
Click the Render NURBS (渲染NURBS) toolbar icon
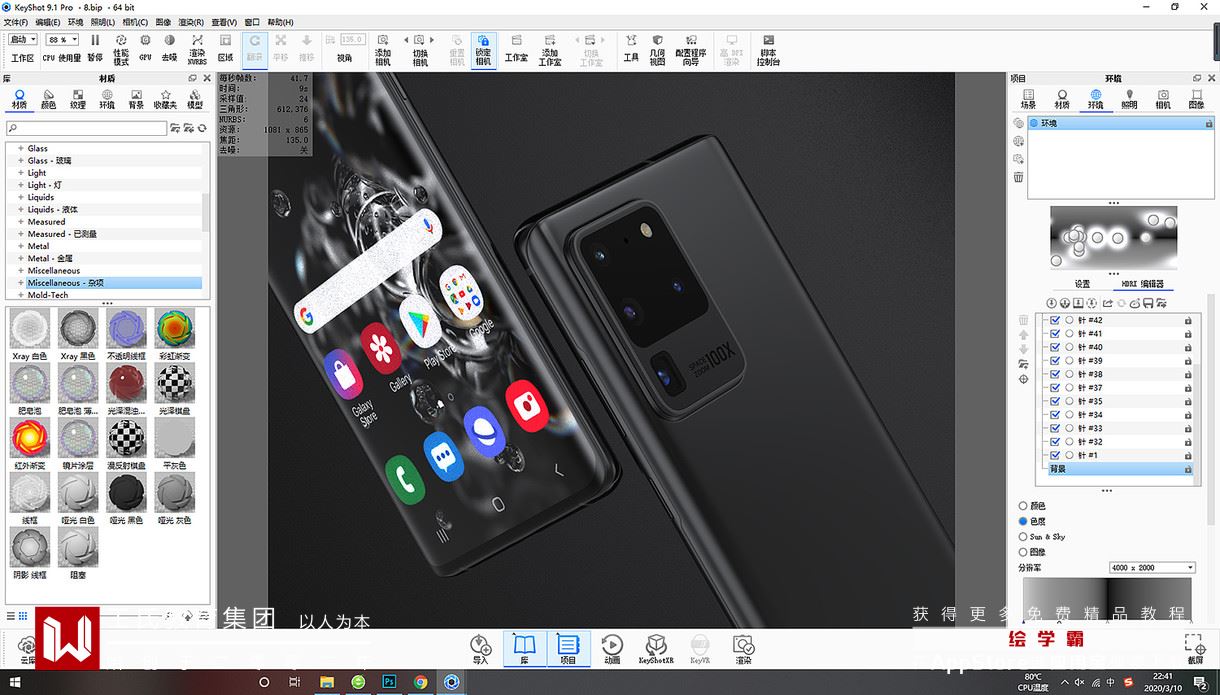pos(197,50)
